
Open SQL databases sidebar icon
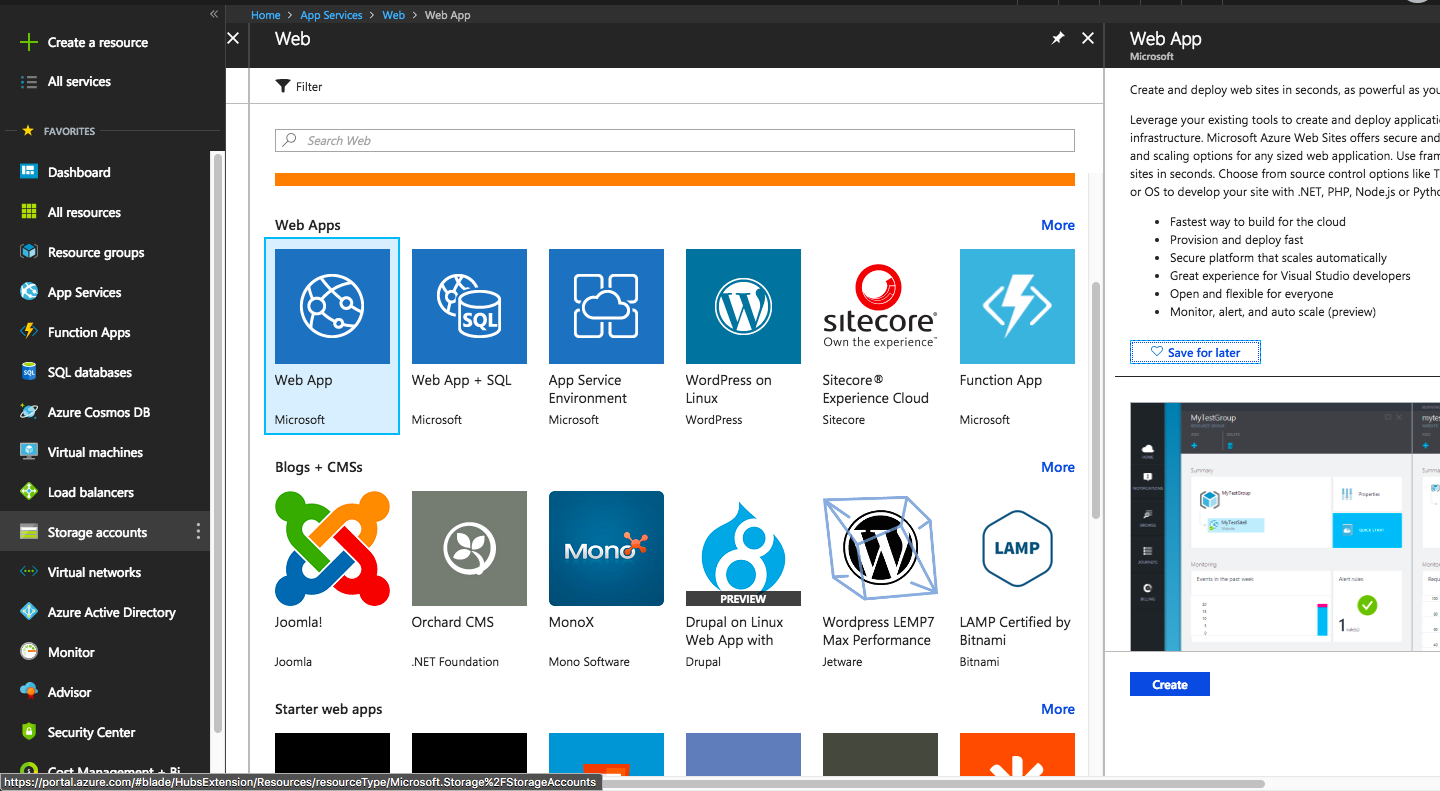29,372
